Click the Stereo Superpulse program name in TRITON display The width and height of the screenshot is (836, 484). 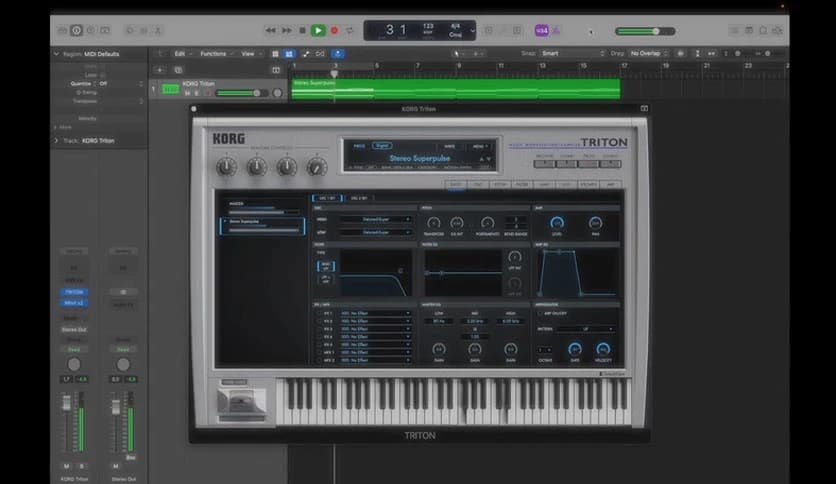click(x=420, y=158)
